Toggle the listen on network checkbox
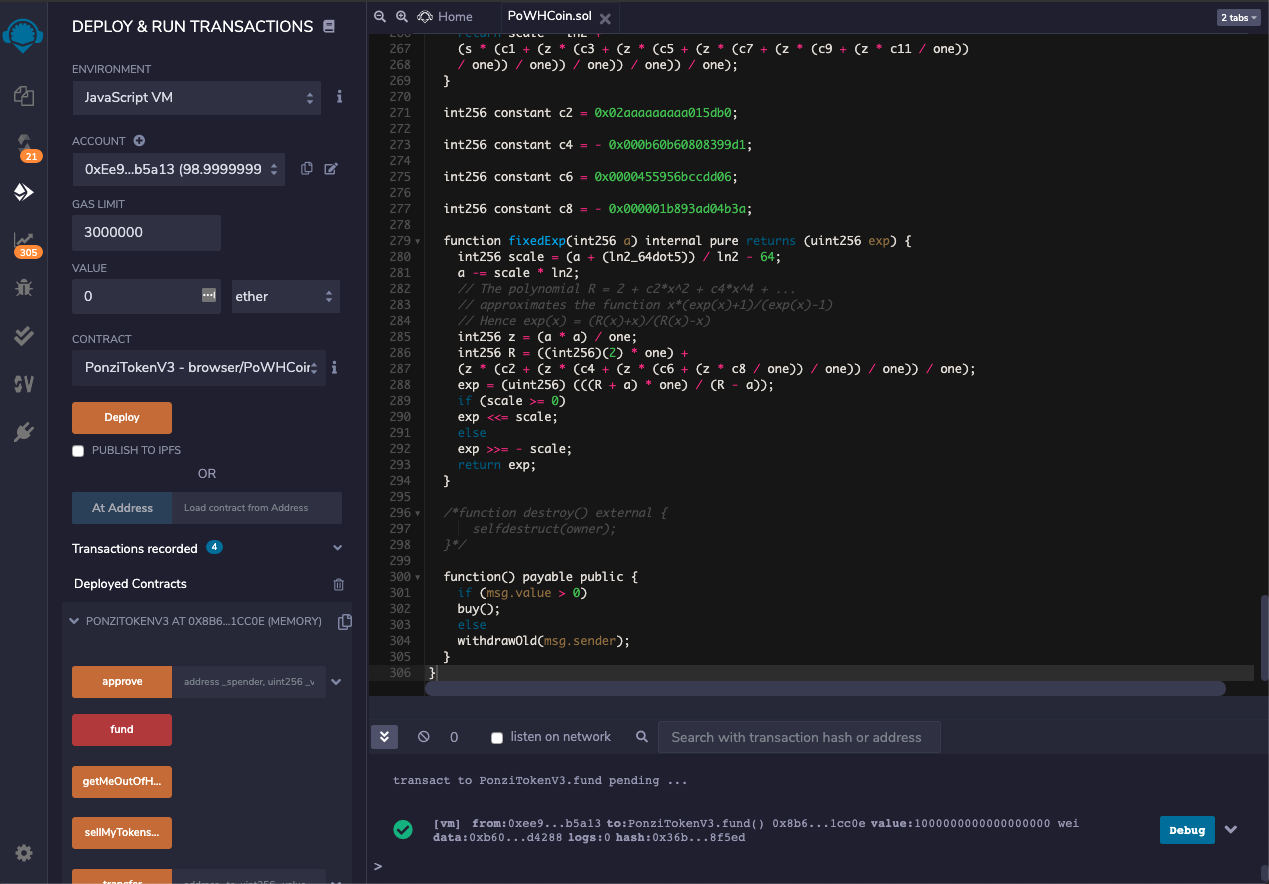Viewport: 1269px width, 884px height. point(497,738)
